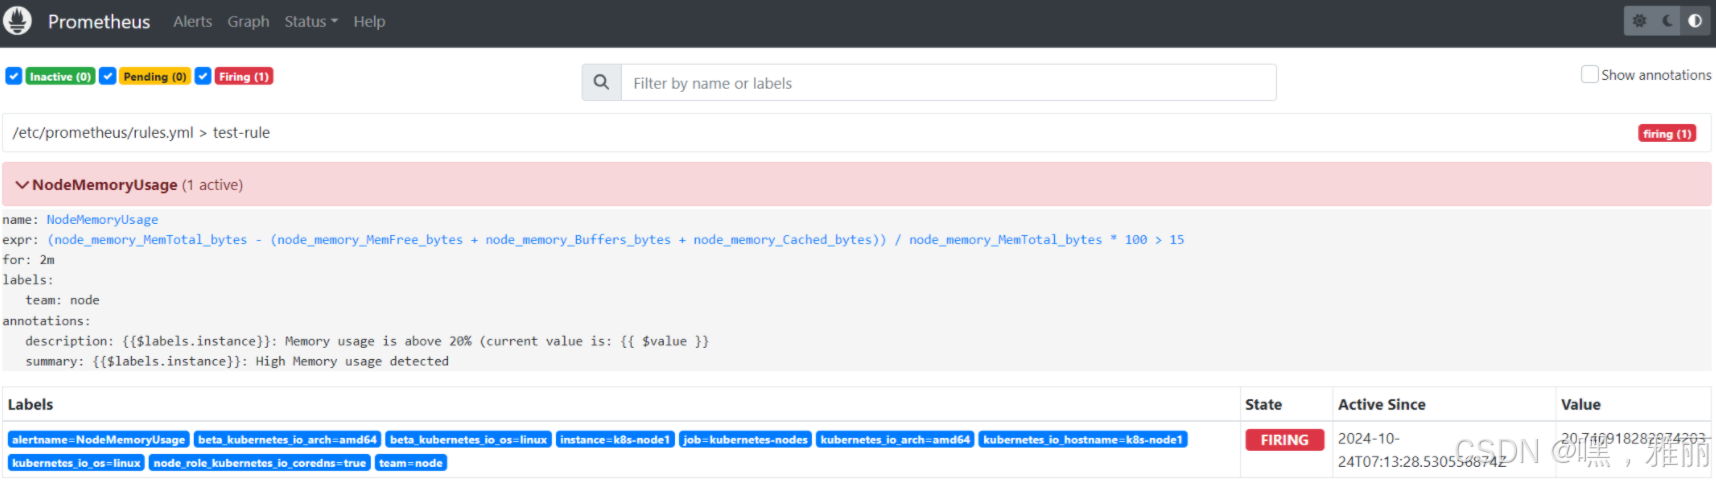This screenshot has height=481, width=1716.
Task: Go to the Prometheus home link
Action: point(99,21)
